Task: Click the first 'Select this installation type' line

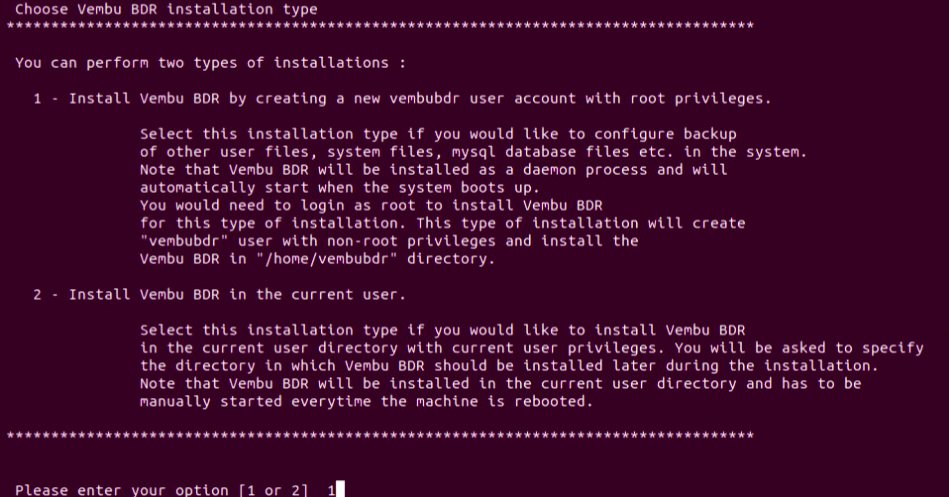Action: [x=438, y=134]
